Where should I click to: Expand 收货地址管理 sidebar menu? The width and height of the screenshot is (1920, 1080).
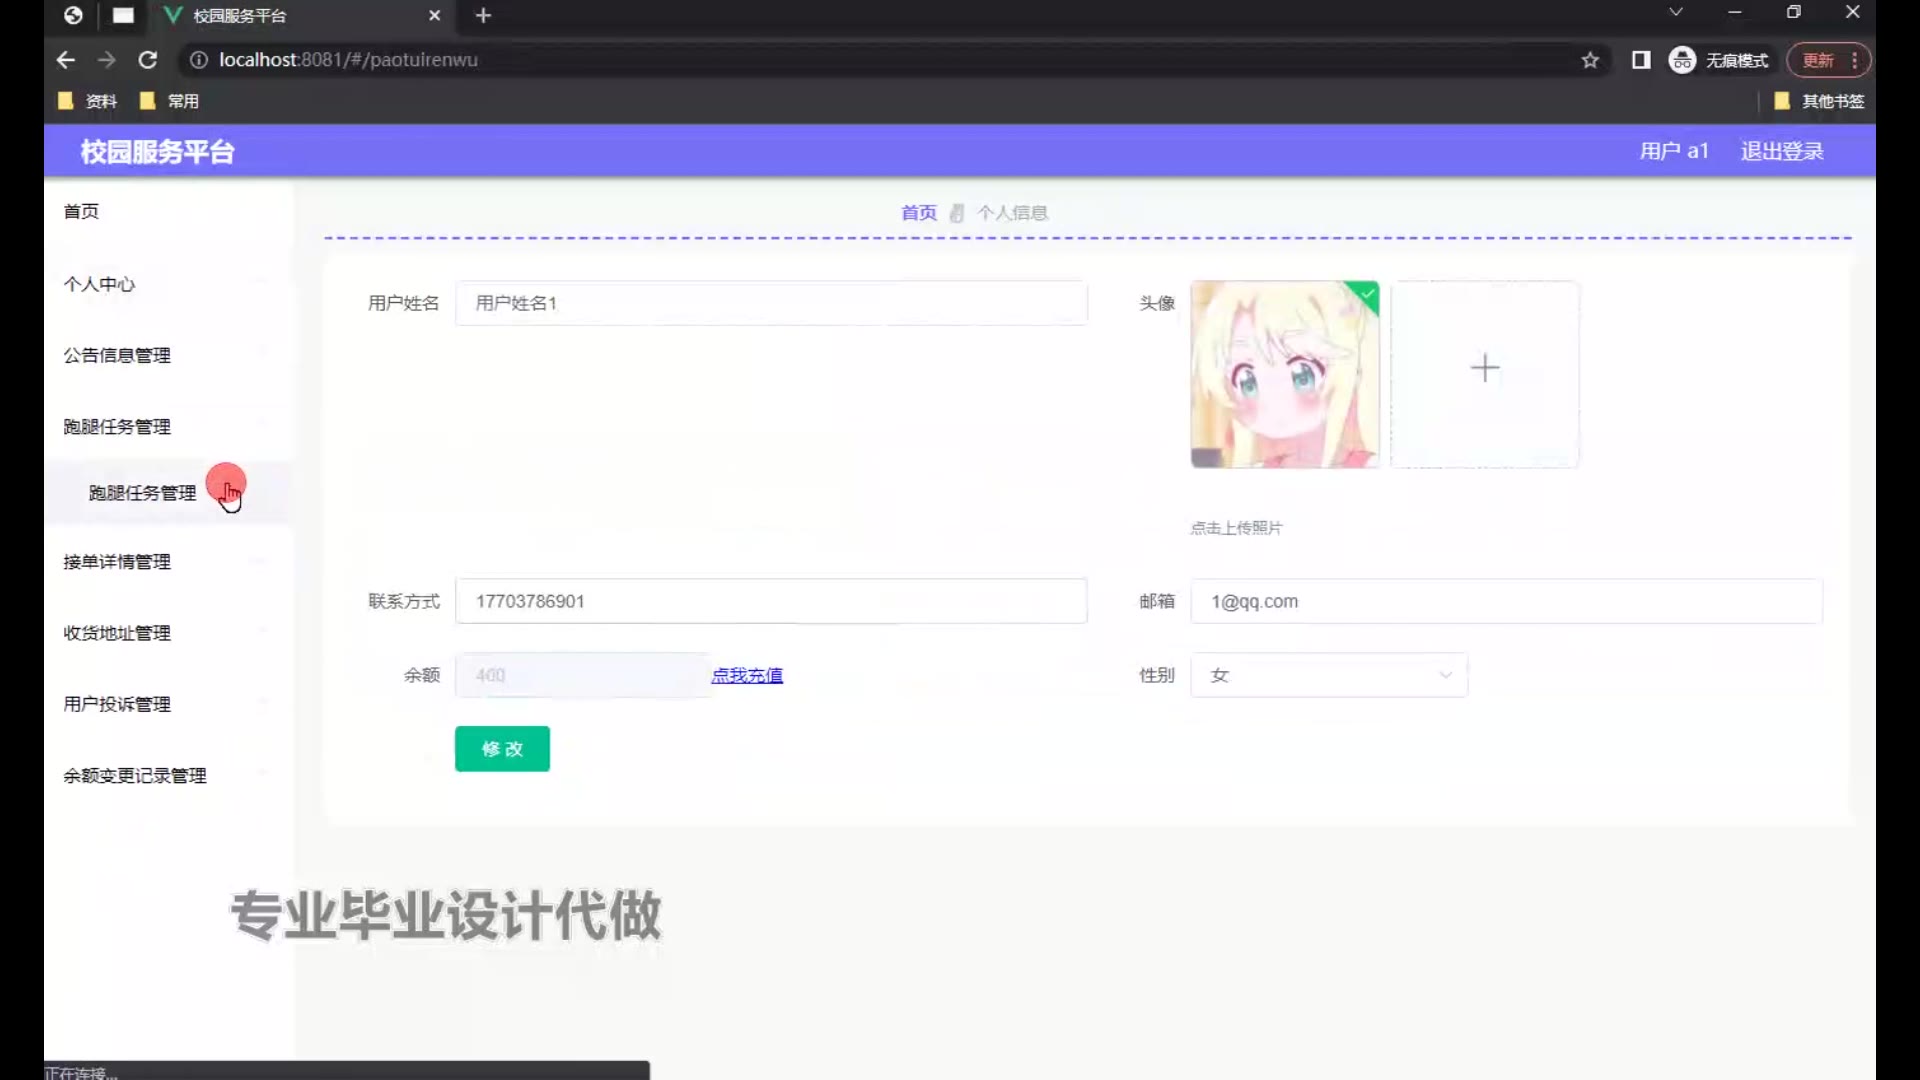point(117,633)
